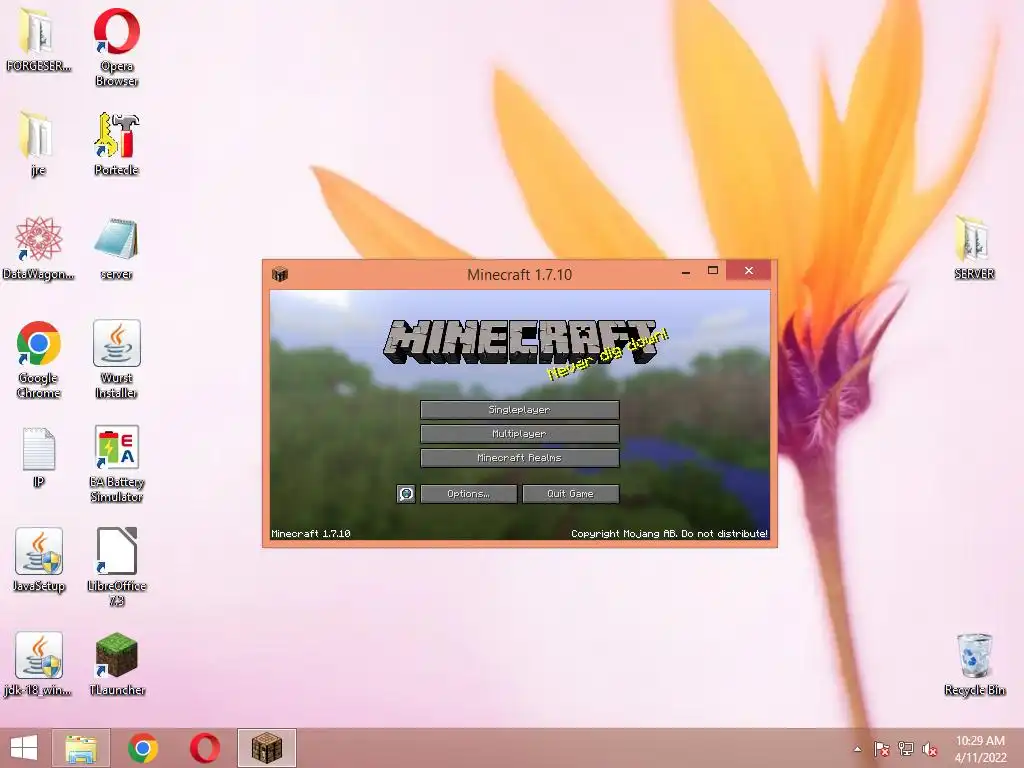The width and height of the screenshot is (1024, 768).
Task: Click 'Copyright Mojang AB. Do not distribute!' text
Action: coord(669,534)
